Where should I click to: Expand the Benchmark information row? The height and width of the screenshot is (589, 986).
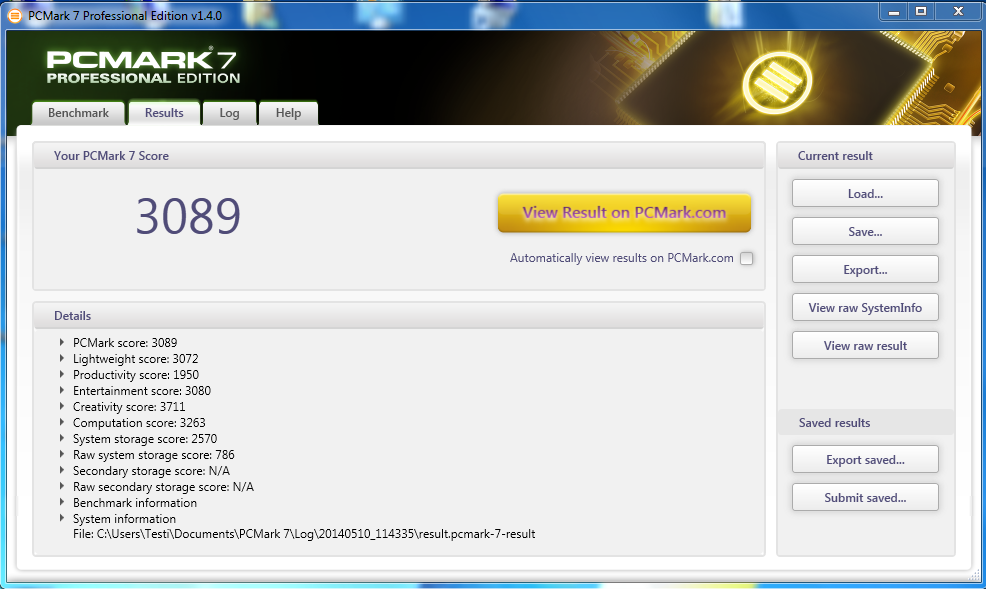(x=62, y=503)
